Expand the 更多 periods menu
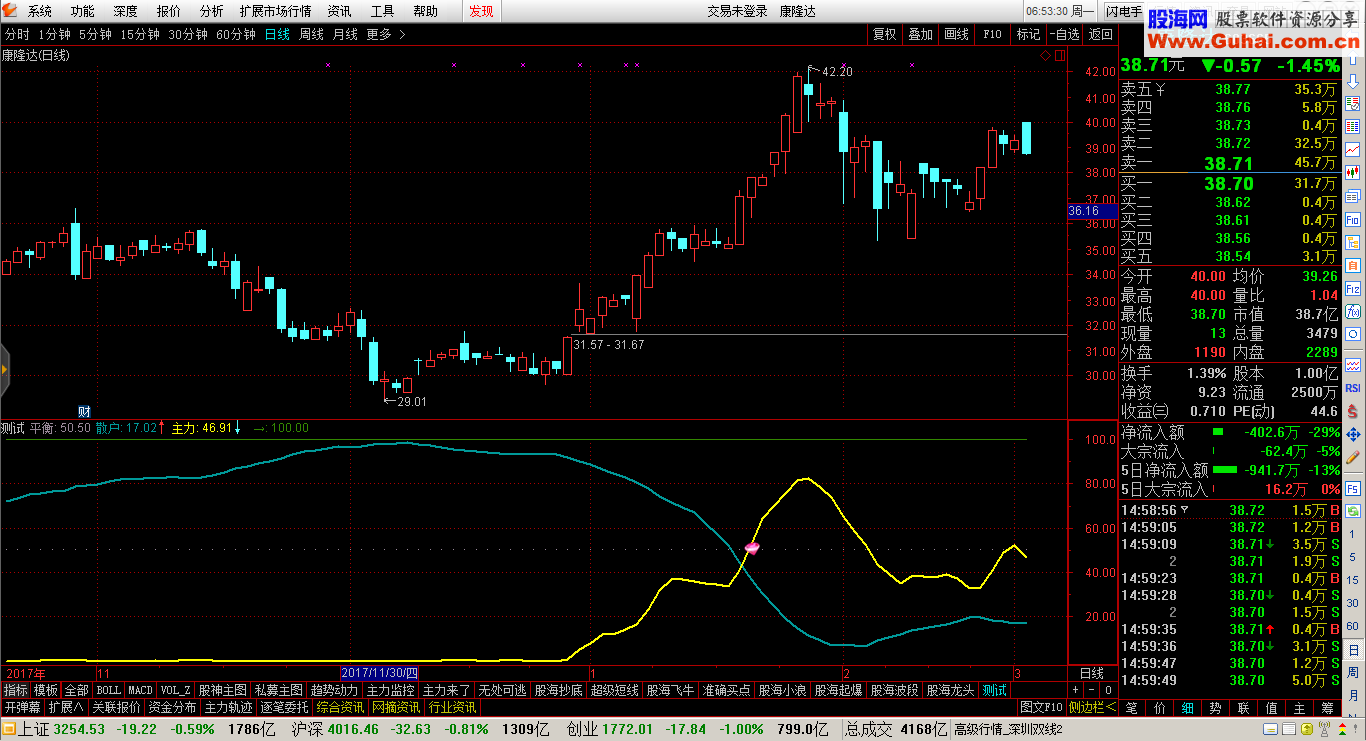This screenshot has height=741, width=1366. 386,34
